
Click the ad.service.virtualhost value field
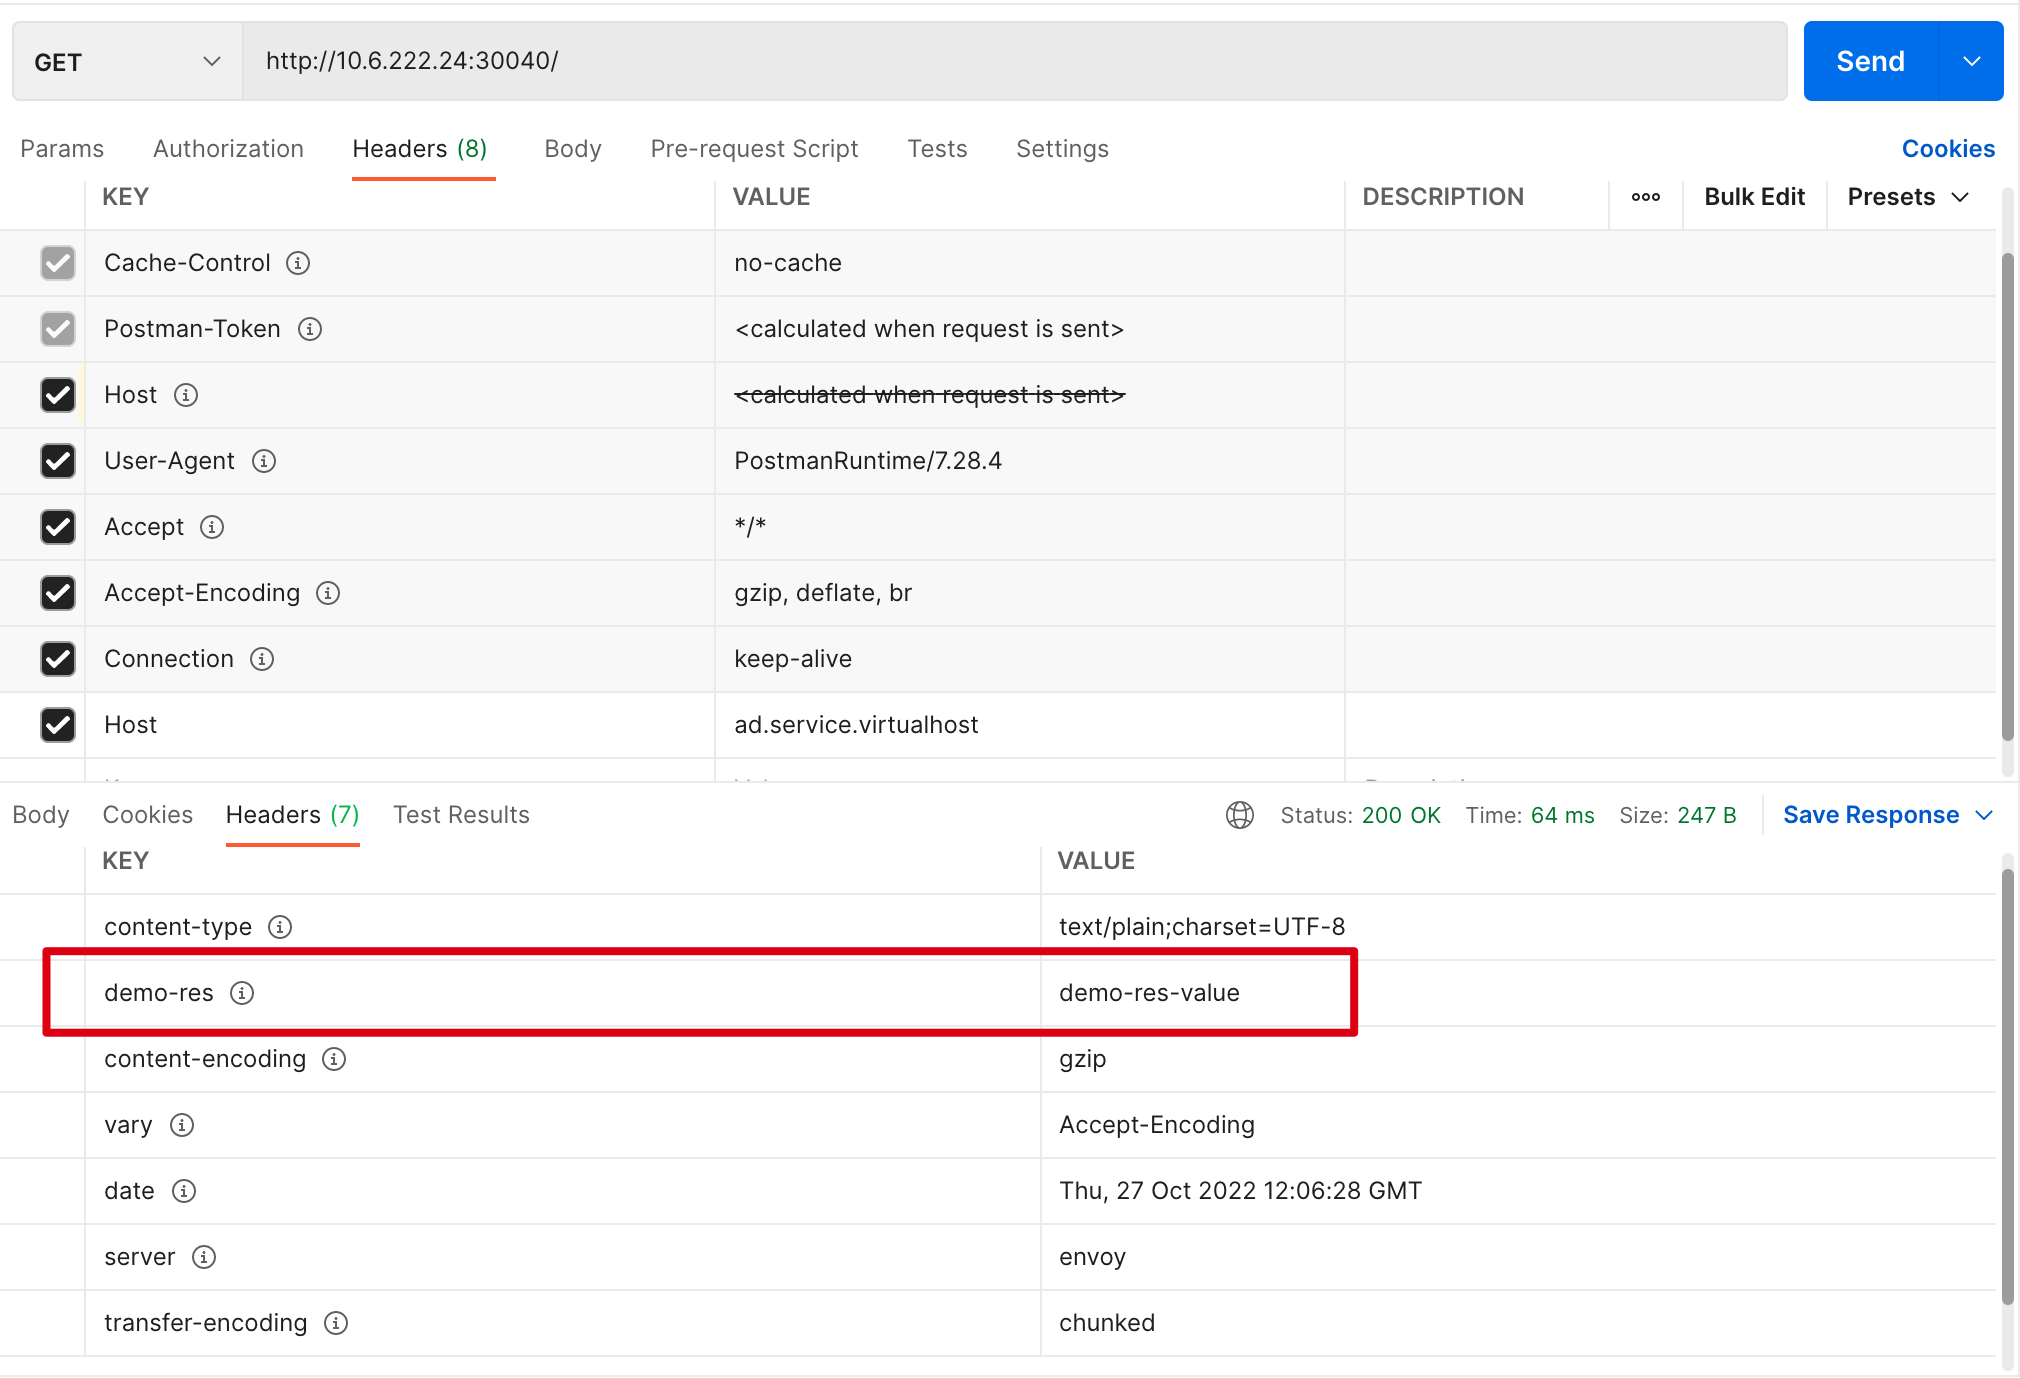(x=1029, y=725)
